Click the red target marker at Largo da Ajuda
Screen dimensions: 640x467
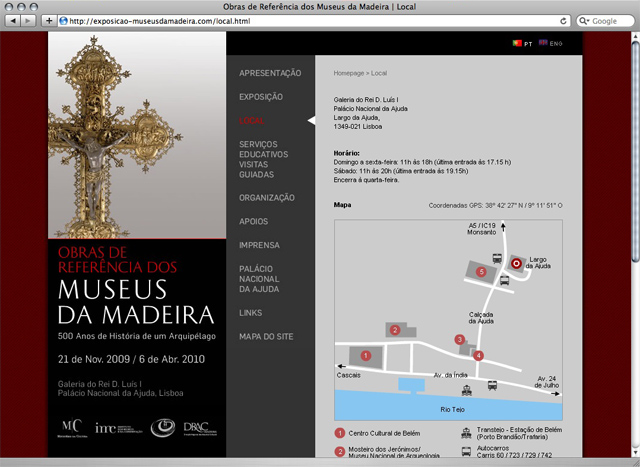[516, 264]
